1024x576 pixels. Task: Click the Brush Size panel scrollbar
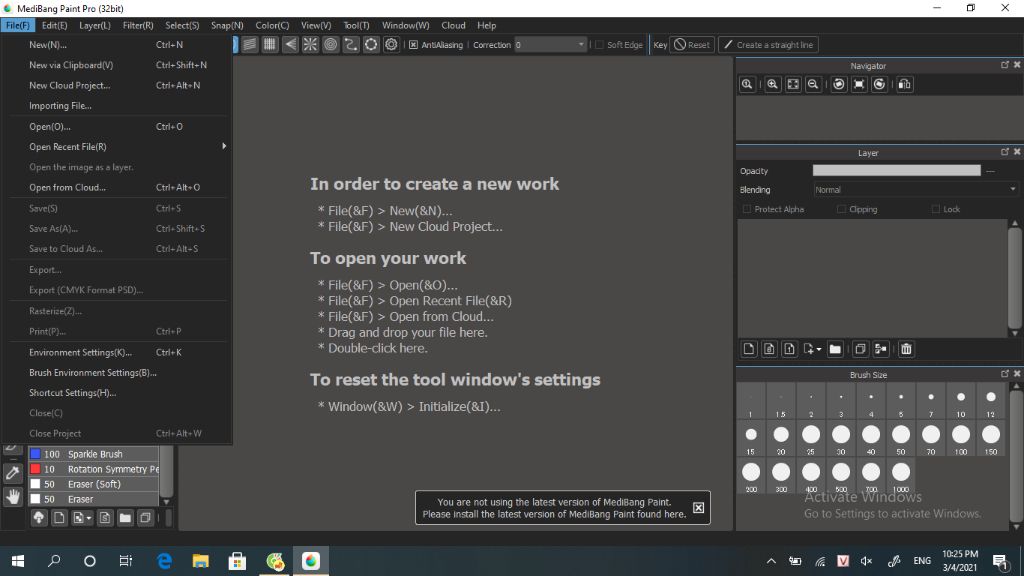click(1016, 456)
